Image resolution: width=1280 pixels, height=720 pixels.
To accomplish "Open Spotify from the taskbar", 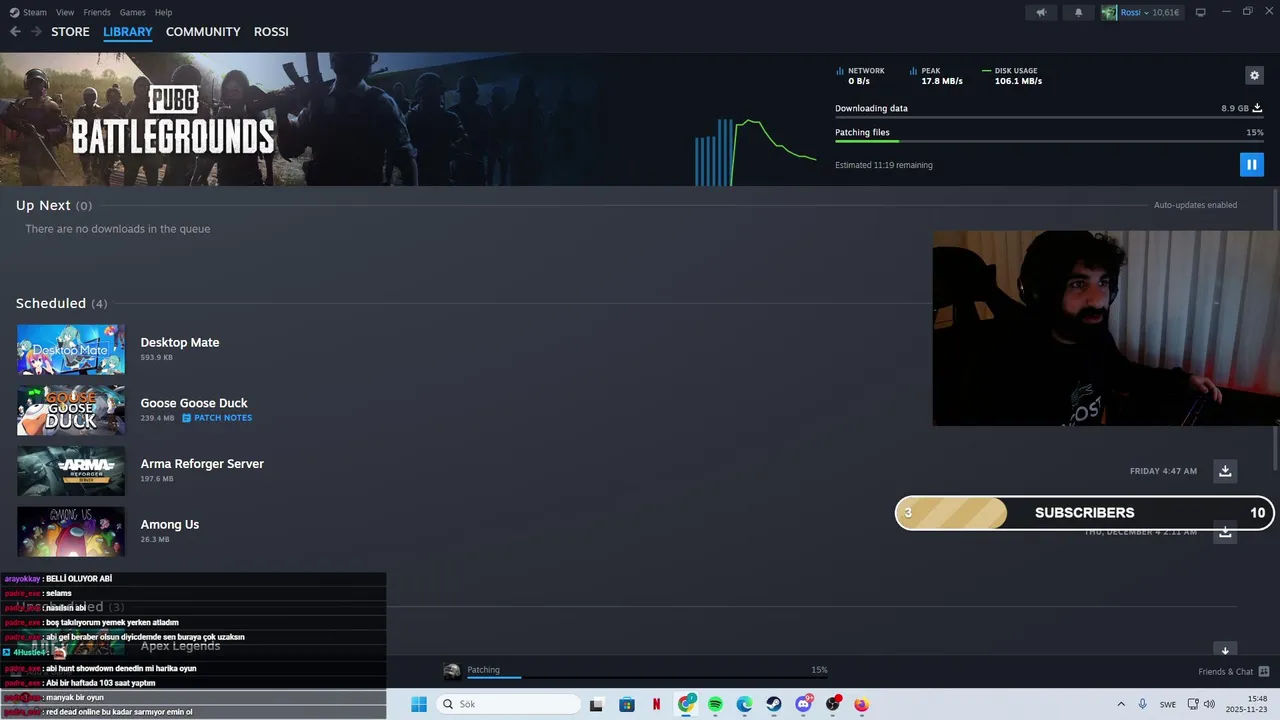I will [715, 704].
